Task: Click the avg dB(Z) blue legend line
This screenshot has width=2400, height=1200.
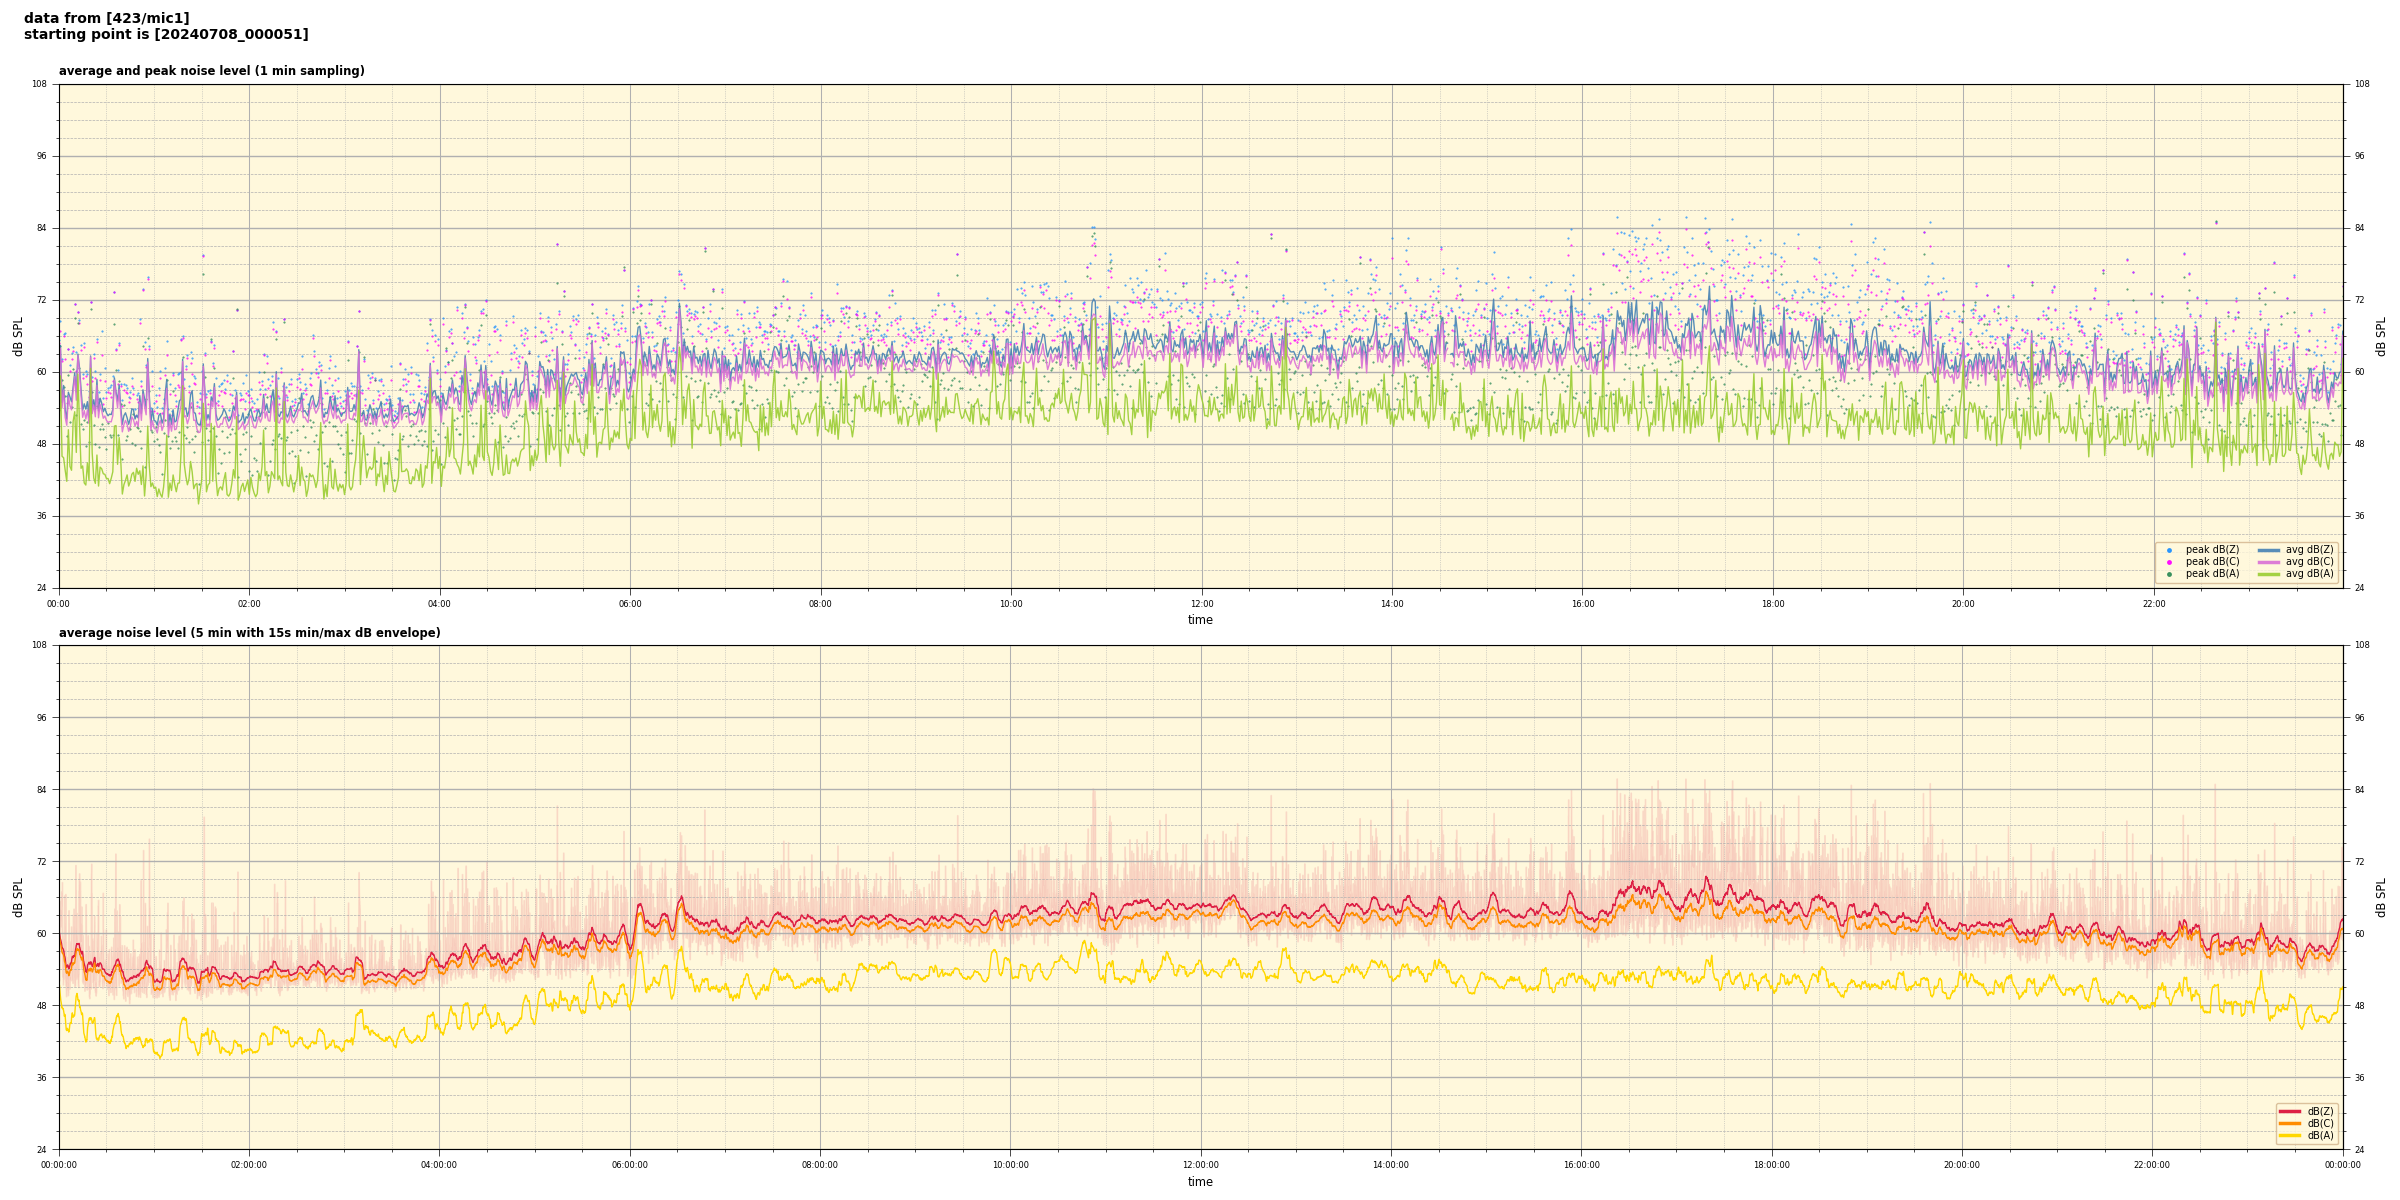Action: pos(2268,550)
